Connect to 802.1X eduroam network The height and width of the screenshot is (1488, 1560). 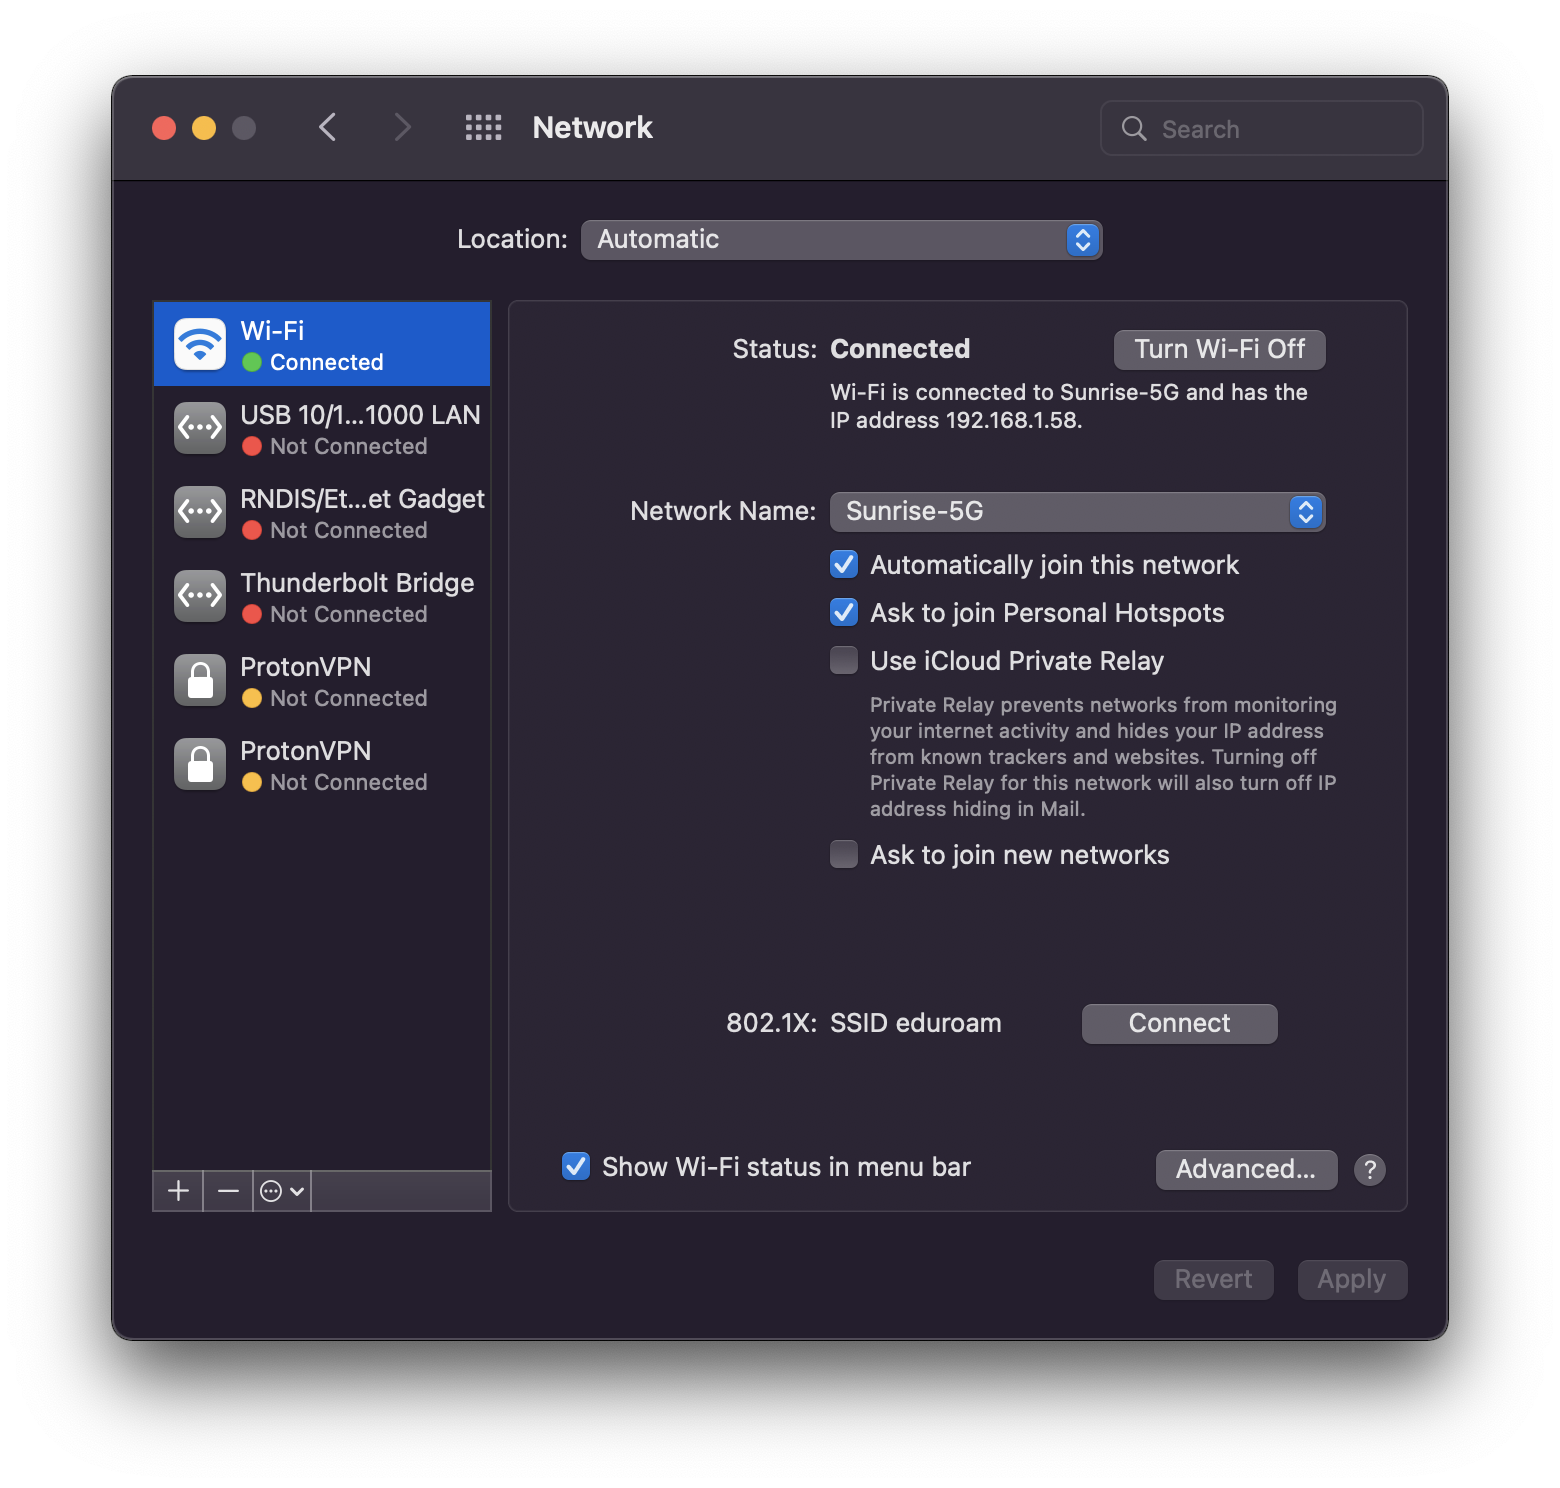click(x=1179, y=1023)
